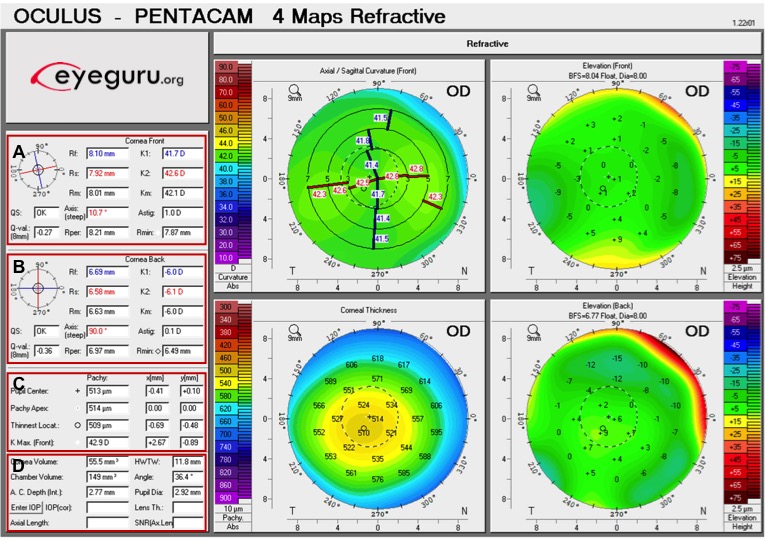Click the +75 swatch on front elevation scale
Image resolution: width=765 pixels, height=541 pixels.
pyautogui.click(x=735, y=258)
